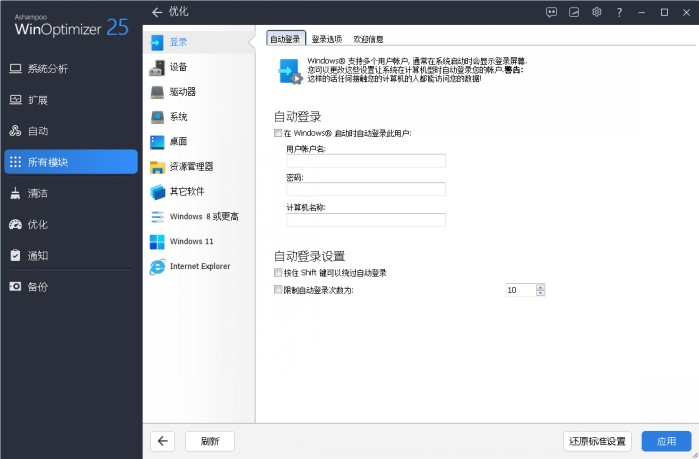Switch to the 登录选项 tab
This screenshot has height=459, width=699.
click(326, 39)
